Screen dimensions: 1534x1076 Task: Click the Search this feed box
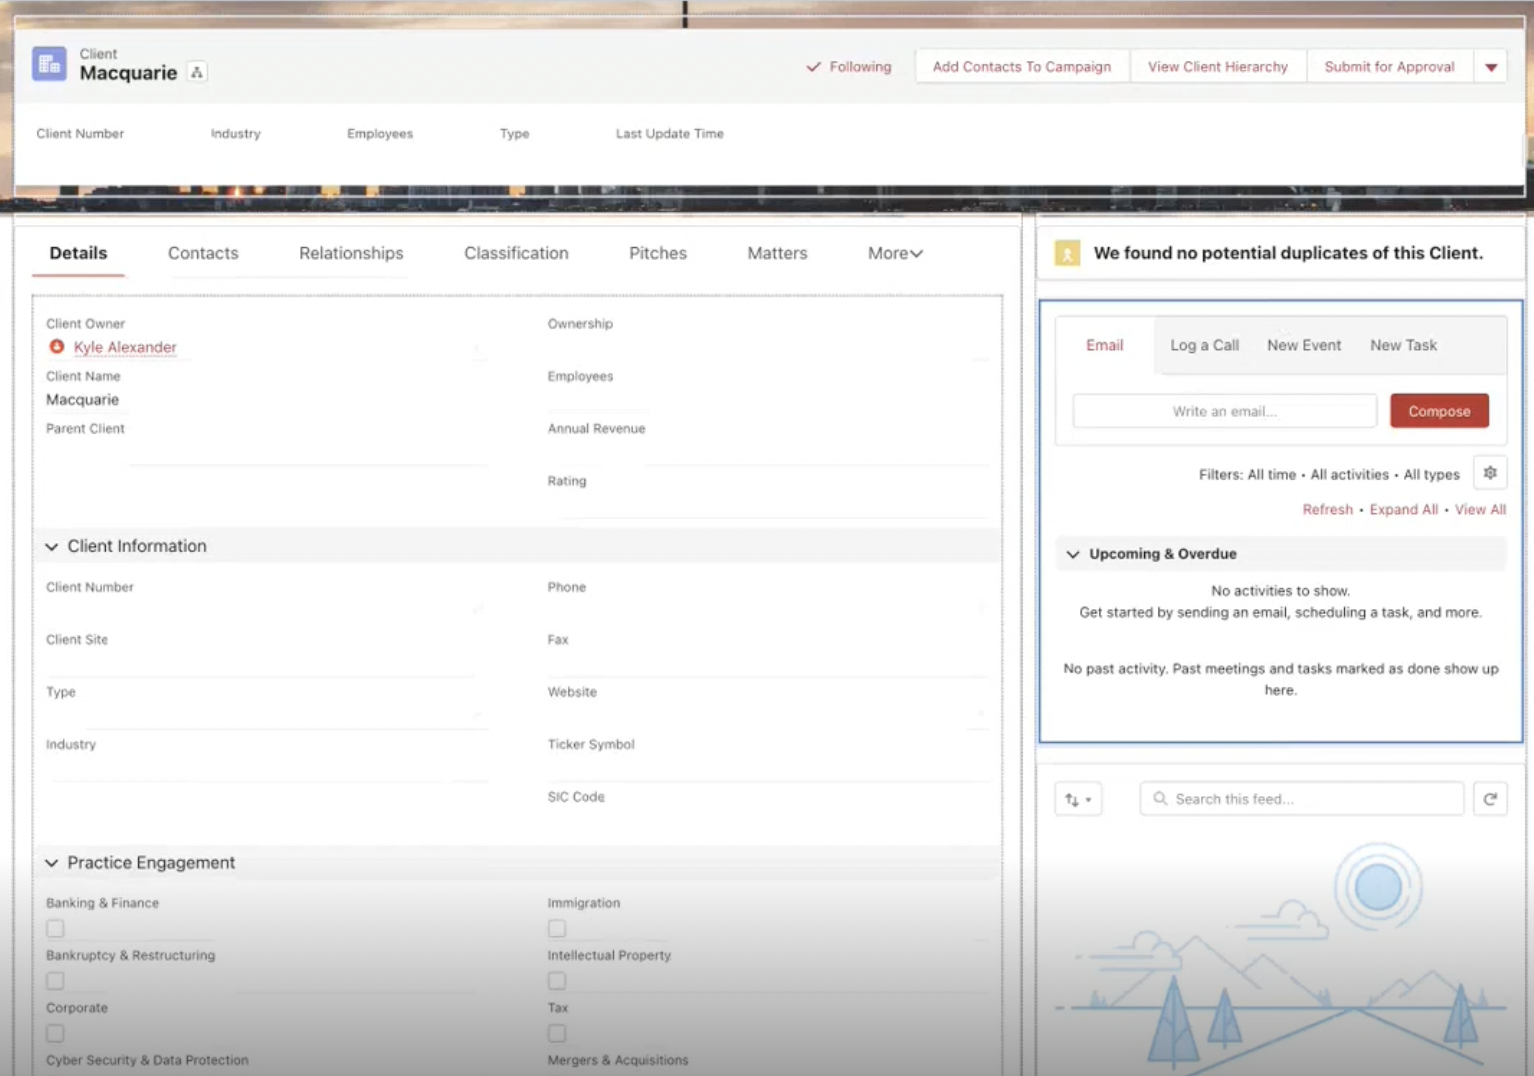(x=1302, y=799)
